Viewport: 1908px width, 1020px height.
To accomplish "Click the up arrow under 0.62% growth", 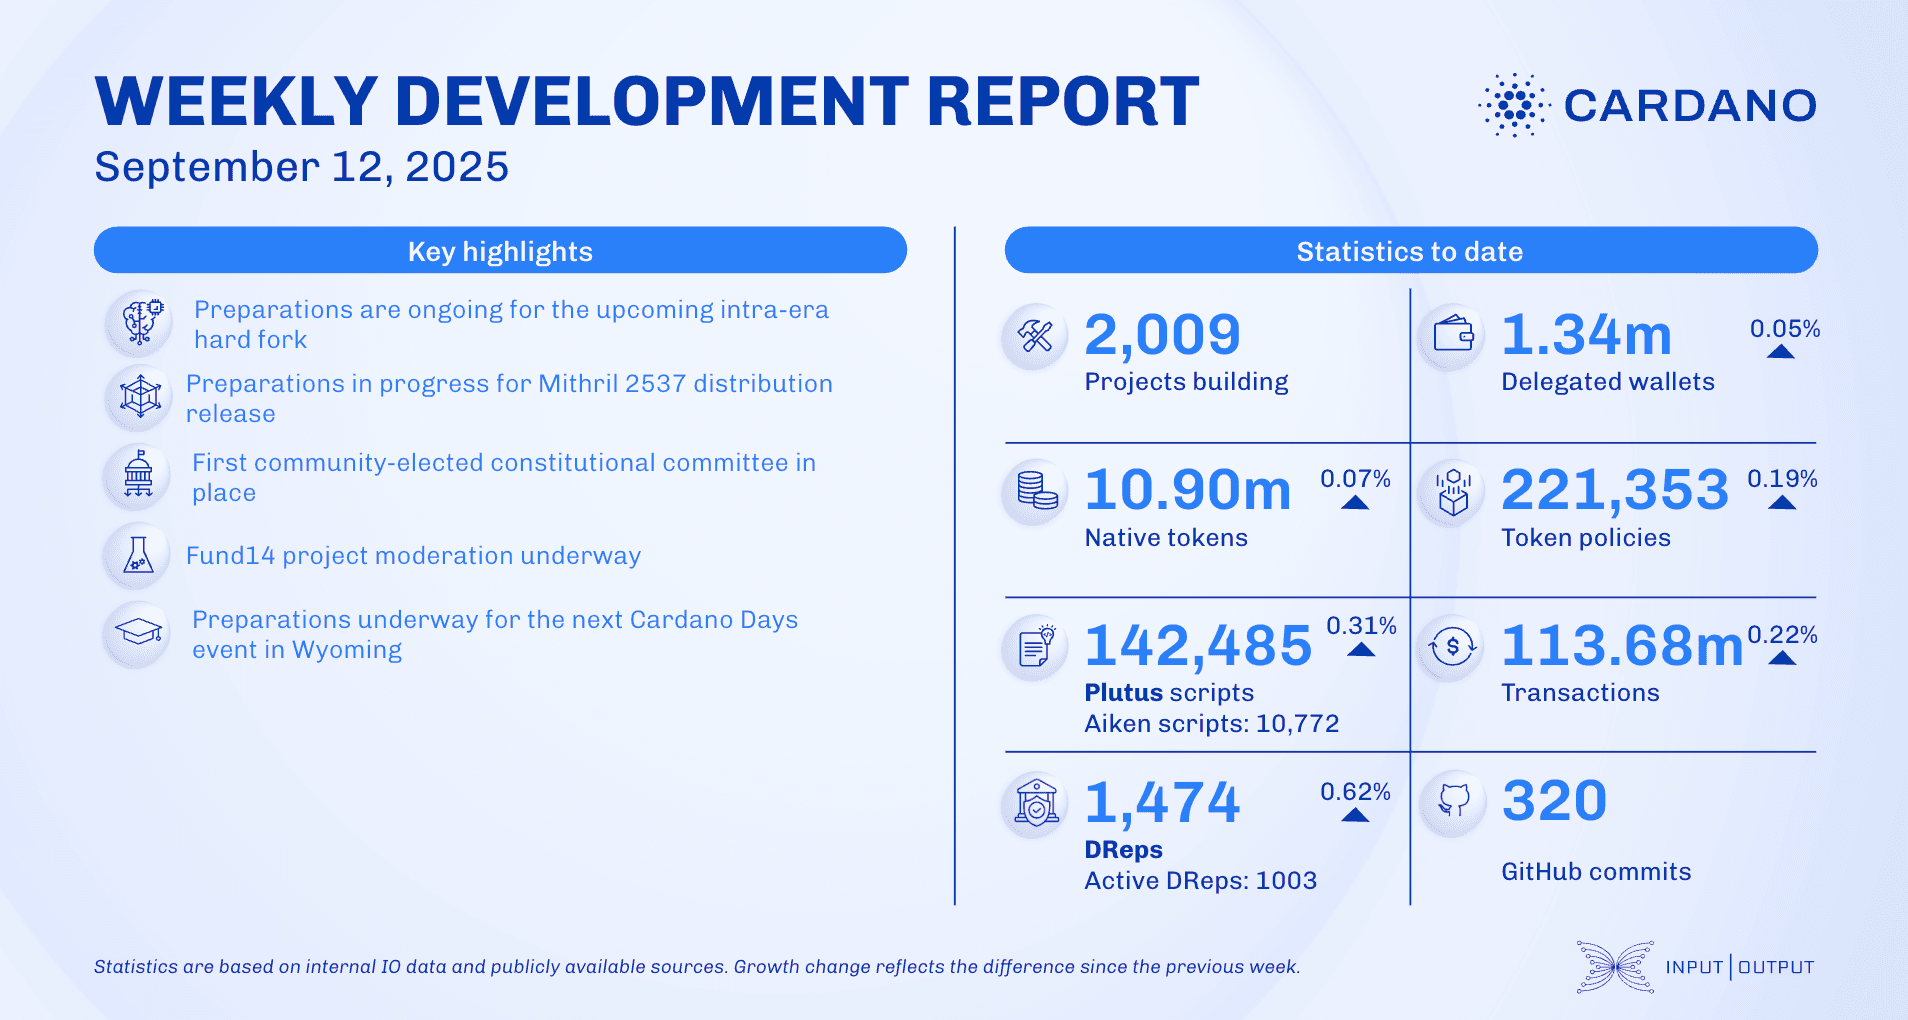I will pyautogui.click(x=1355, y=814).
